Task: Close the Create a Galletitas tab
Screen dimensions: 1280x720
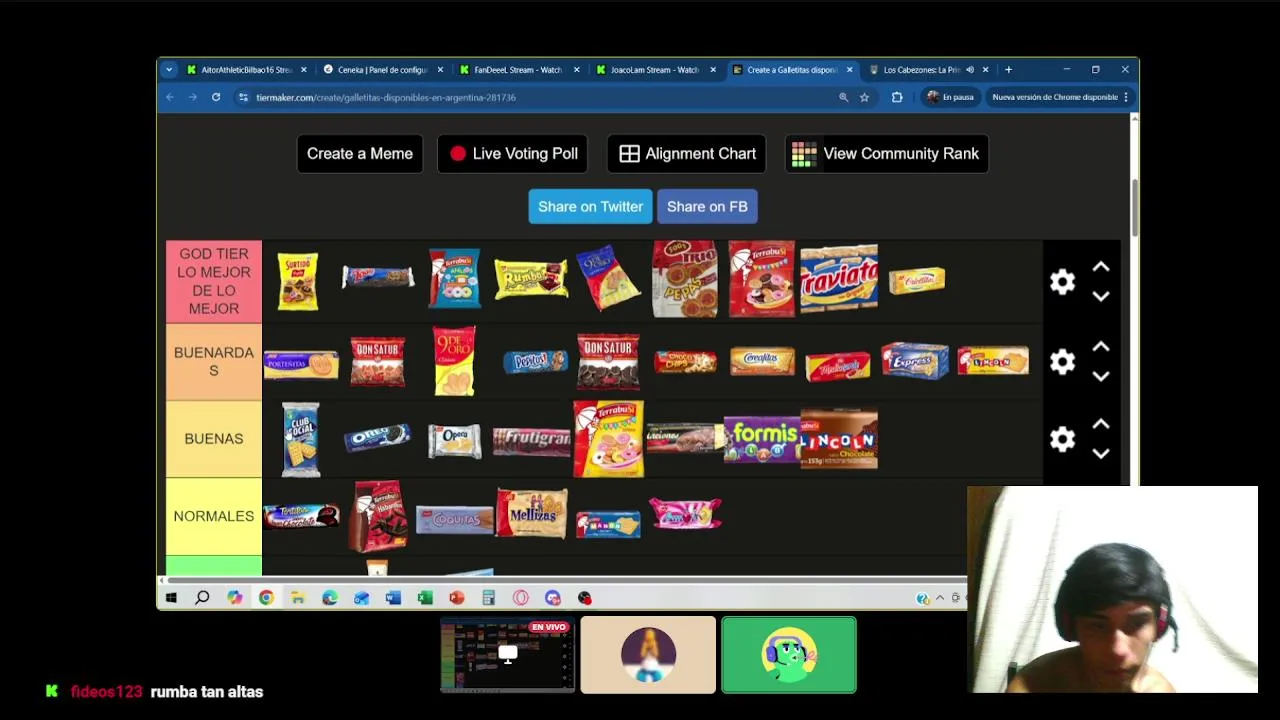Action: pos(849,70)
